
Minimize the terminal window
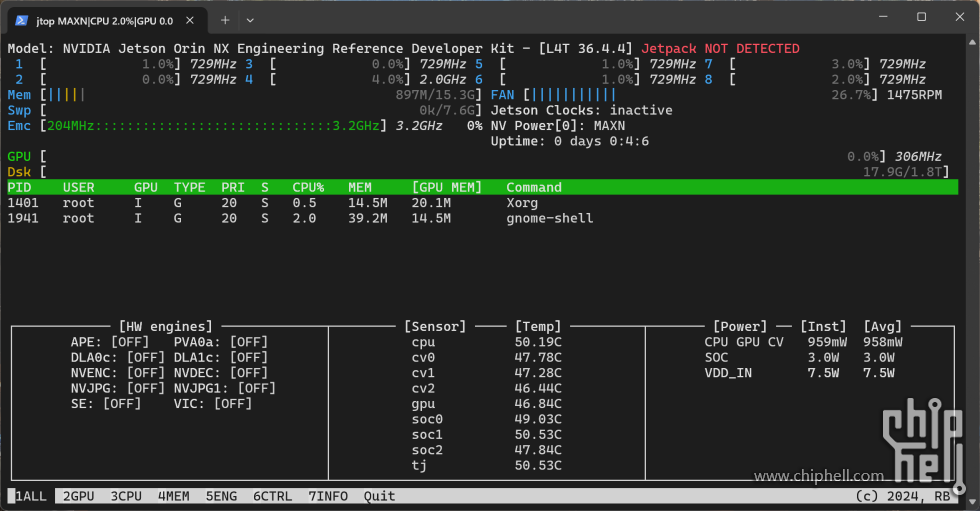point(883,17)
